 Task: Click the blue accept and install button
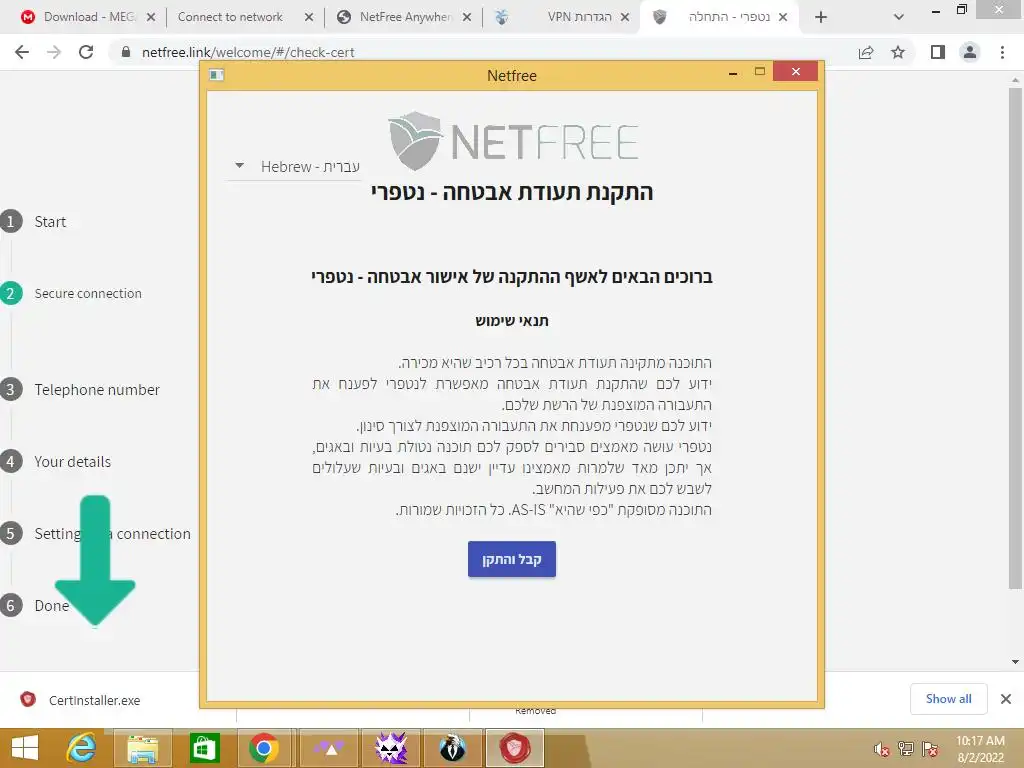[x=511, y=559]
